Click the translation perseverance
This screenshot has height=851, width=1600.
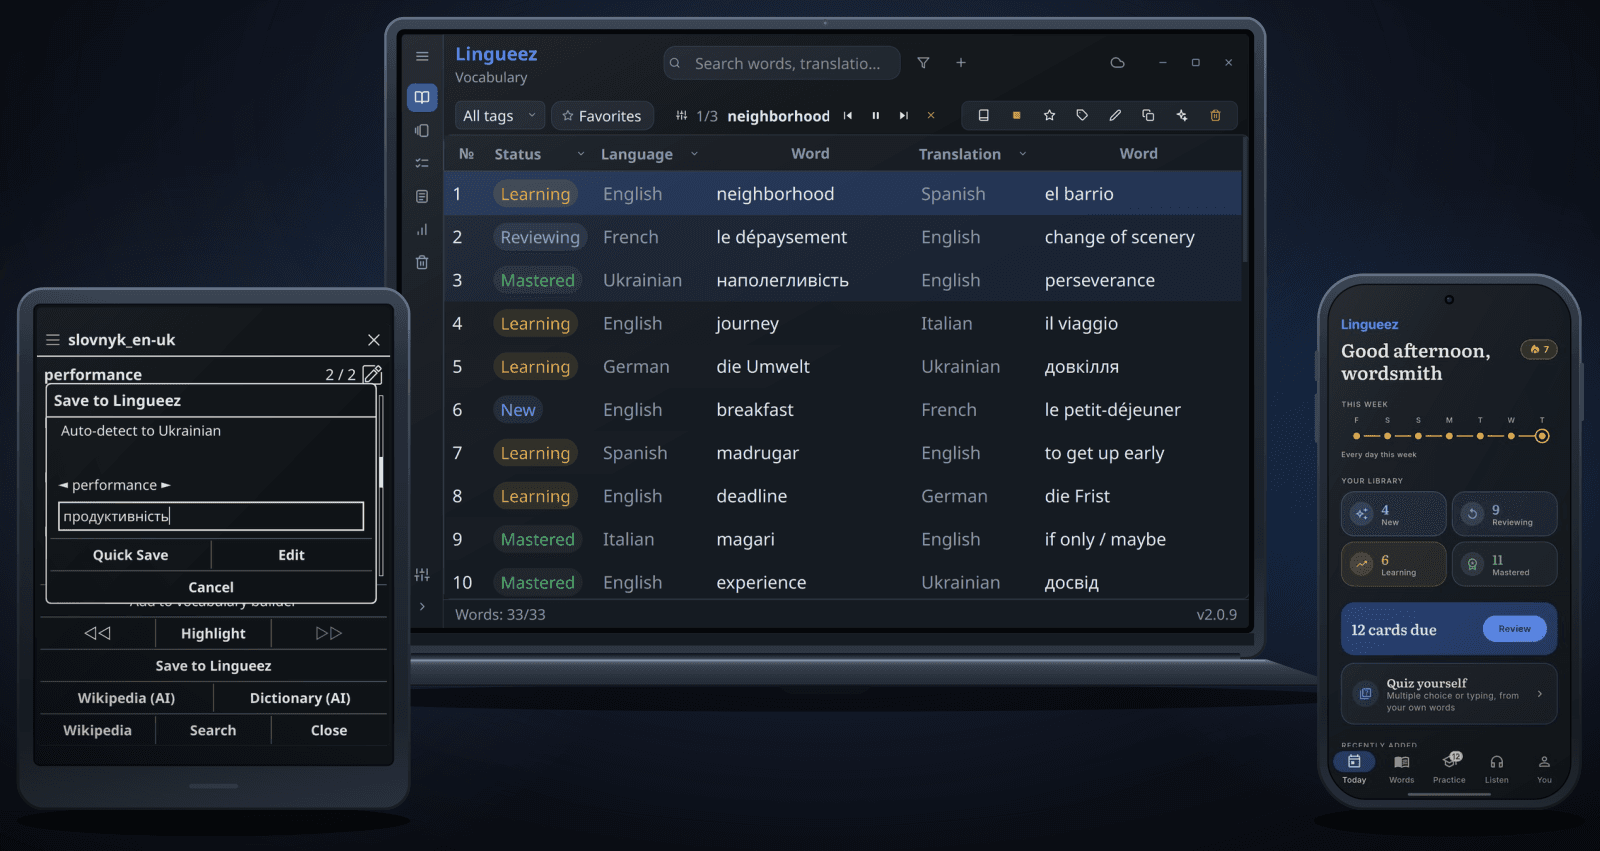point(1100,281)
